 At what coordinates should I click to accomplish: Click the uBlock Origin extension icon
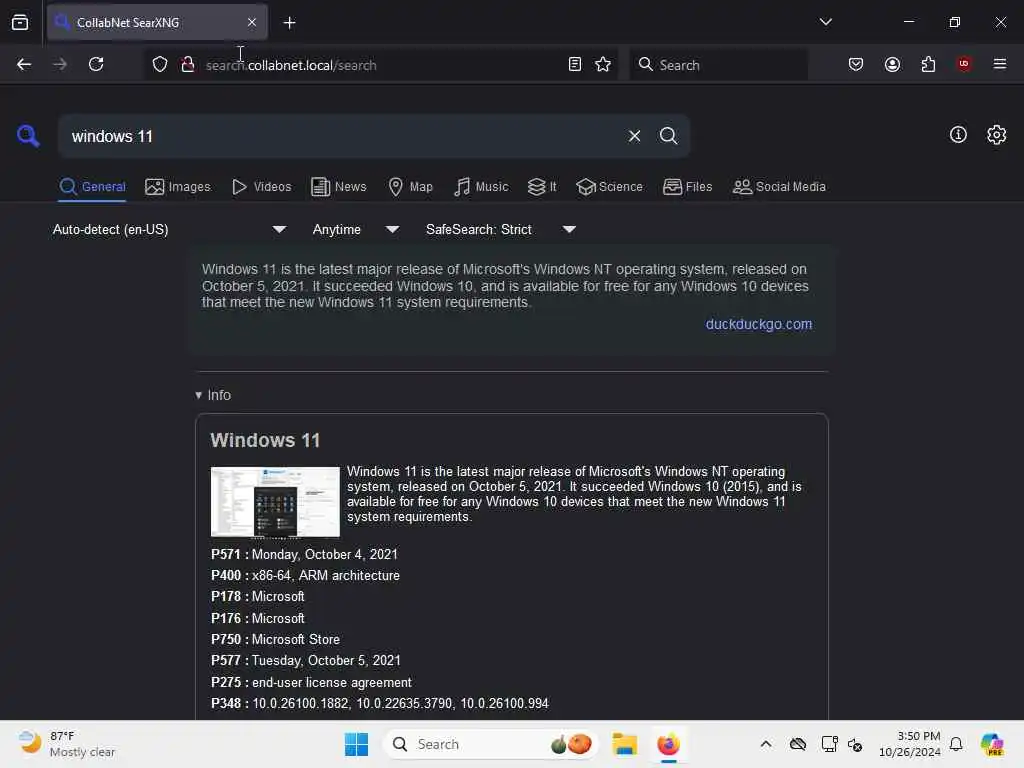click(x=964, y=64)
